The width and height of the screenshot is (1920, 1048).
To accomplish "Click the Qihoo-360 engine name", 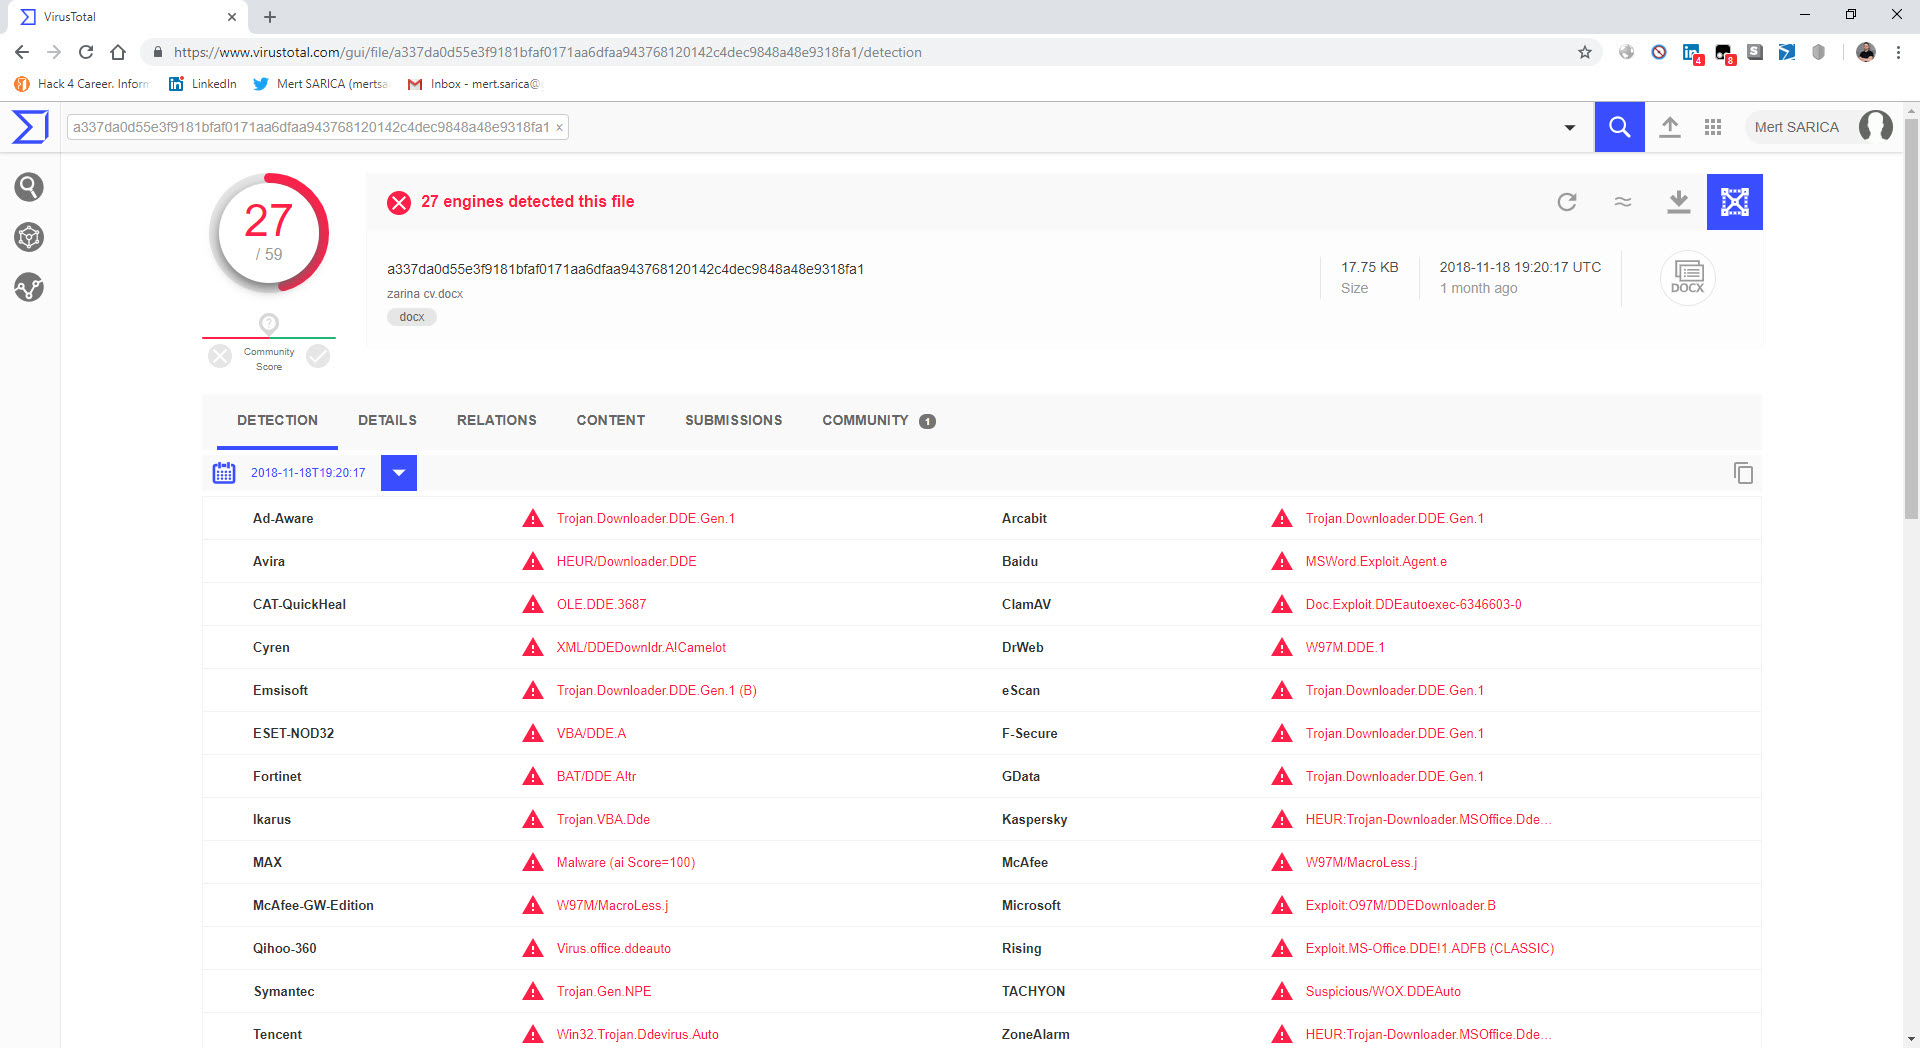I will pos(285,948).
